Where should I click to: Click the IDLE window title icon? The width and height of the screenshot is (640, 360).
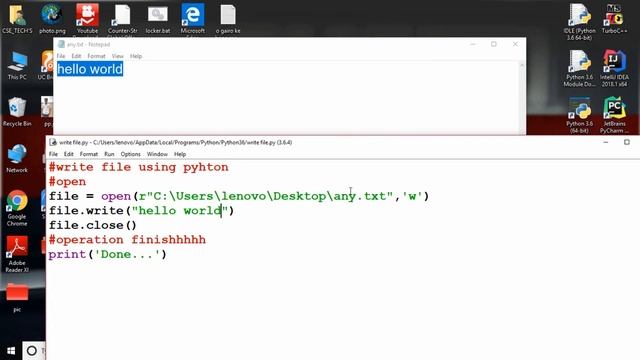pos(53,142)
